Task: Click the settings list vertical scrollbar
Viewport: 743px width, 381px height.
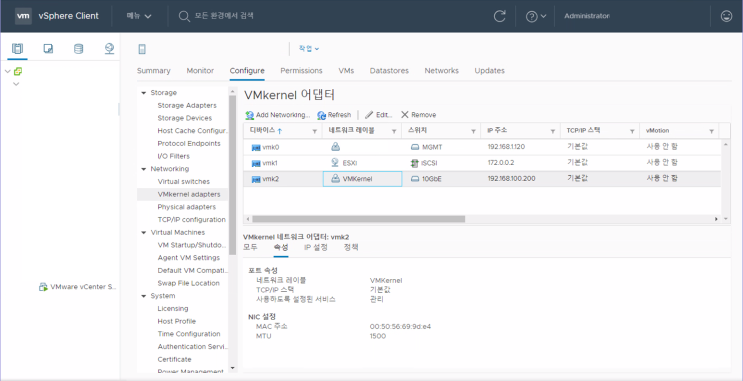Action: click(x=232, y=175)
